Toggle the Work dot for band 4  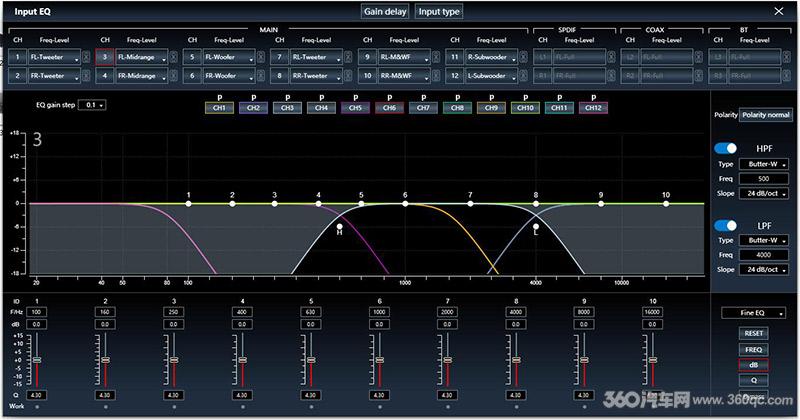(242, 407)
